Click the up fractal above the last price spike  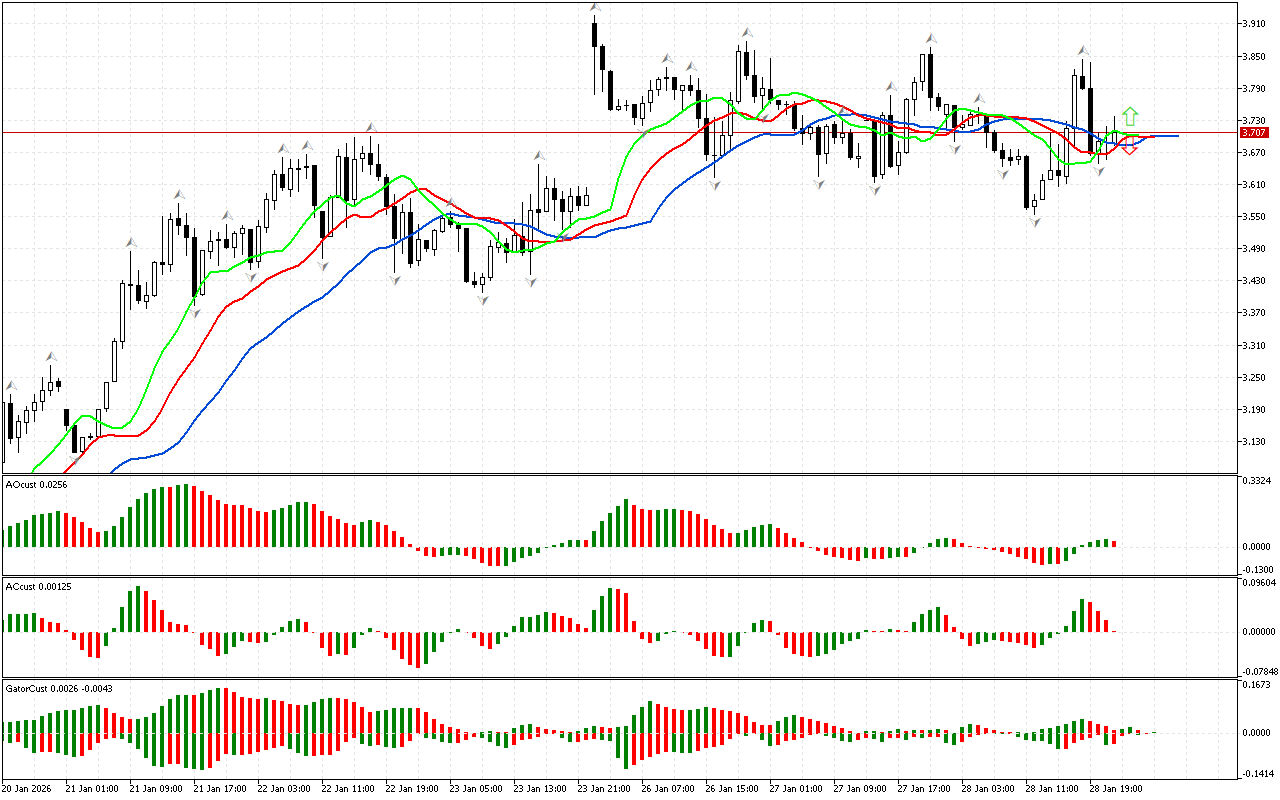(1083, 50)
